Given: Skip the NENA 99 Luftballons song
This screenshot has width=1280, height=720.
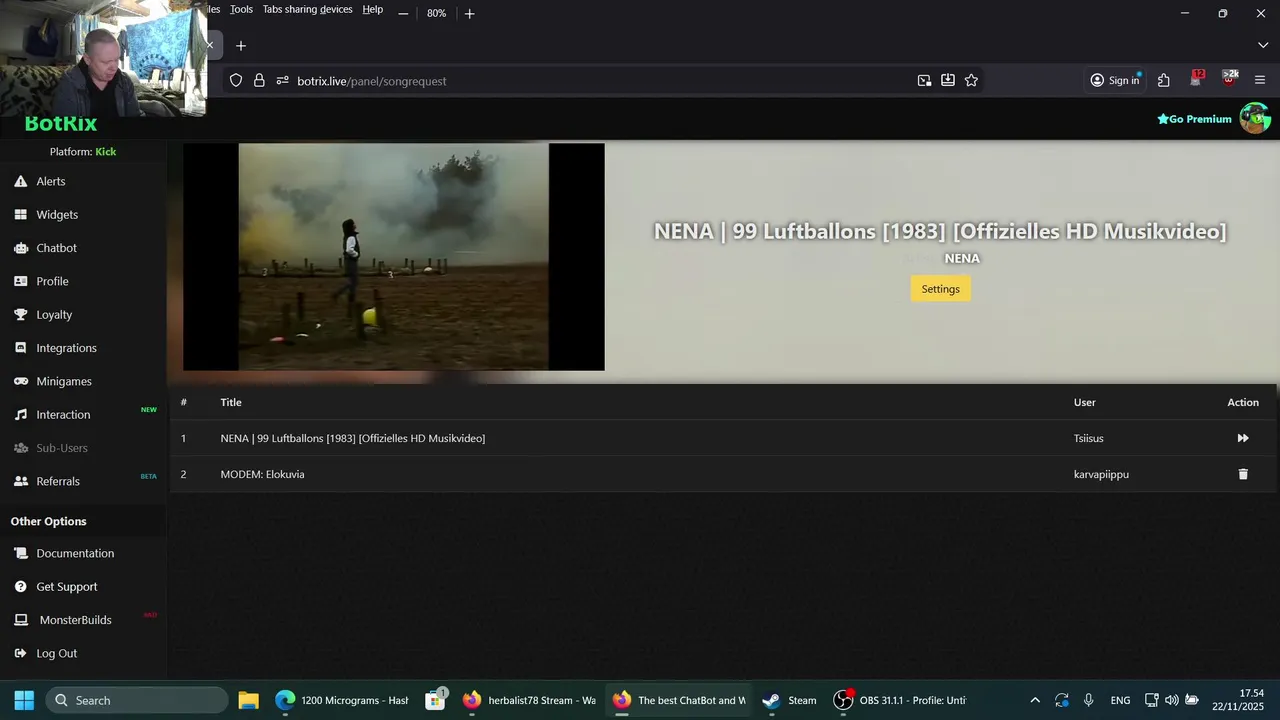Looking at the screenshot, I should [1243, 438].
